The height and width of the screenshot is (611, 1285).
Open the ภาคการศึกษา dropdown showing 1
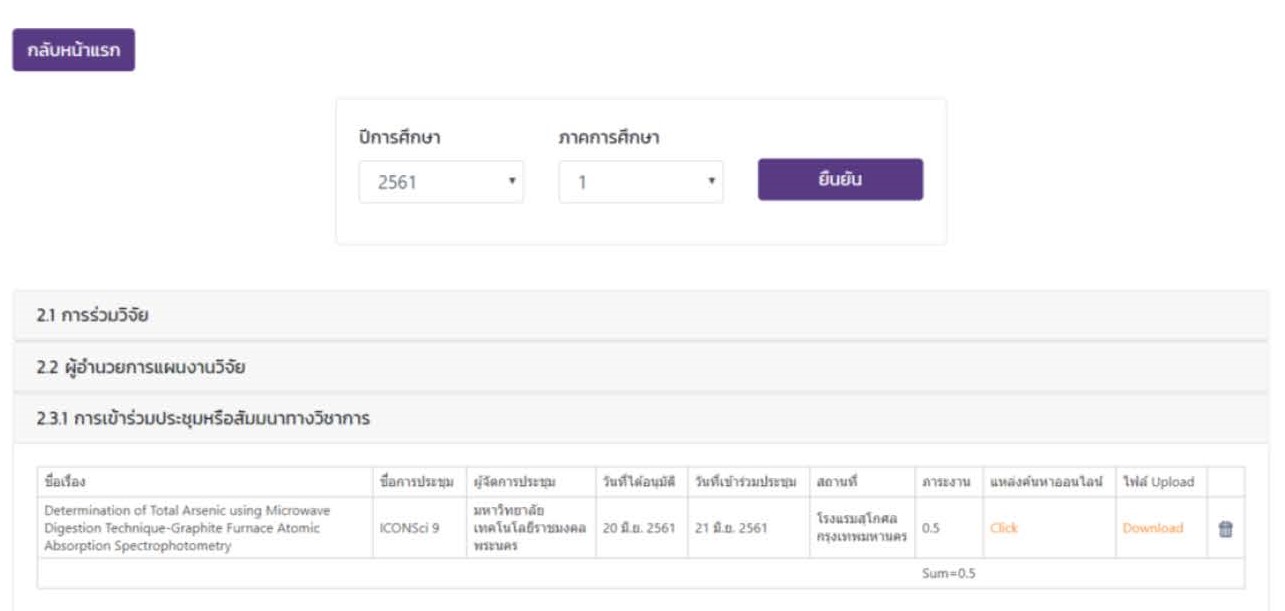pos(640,183)
